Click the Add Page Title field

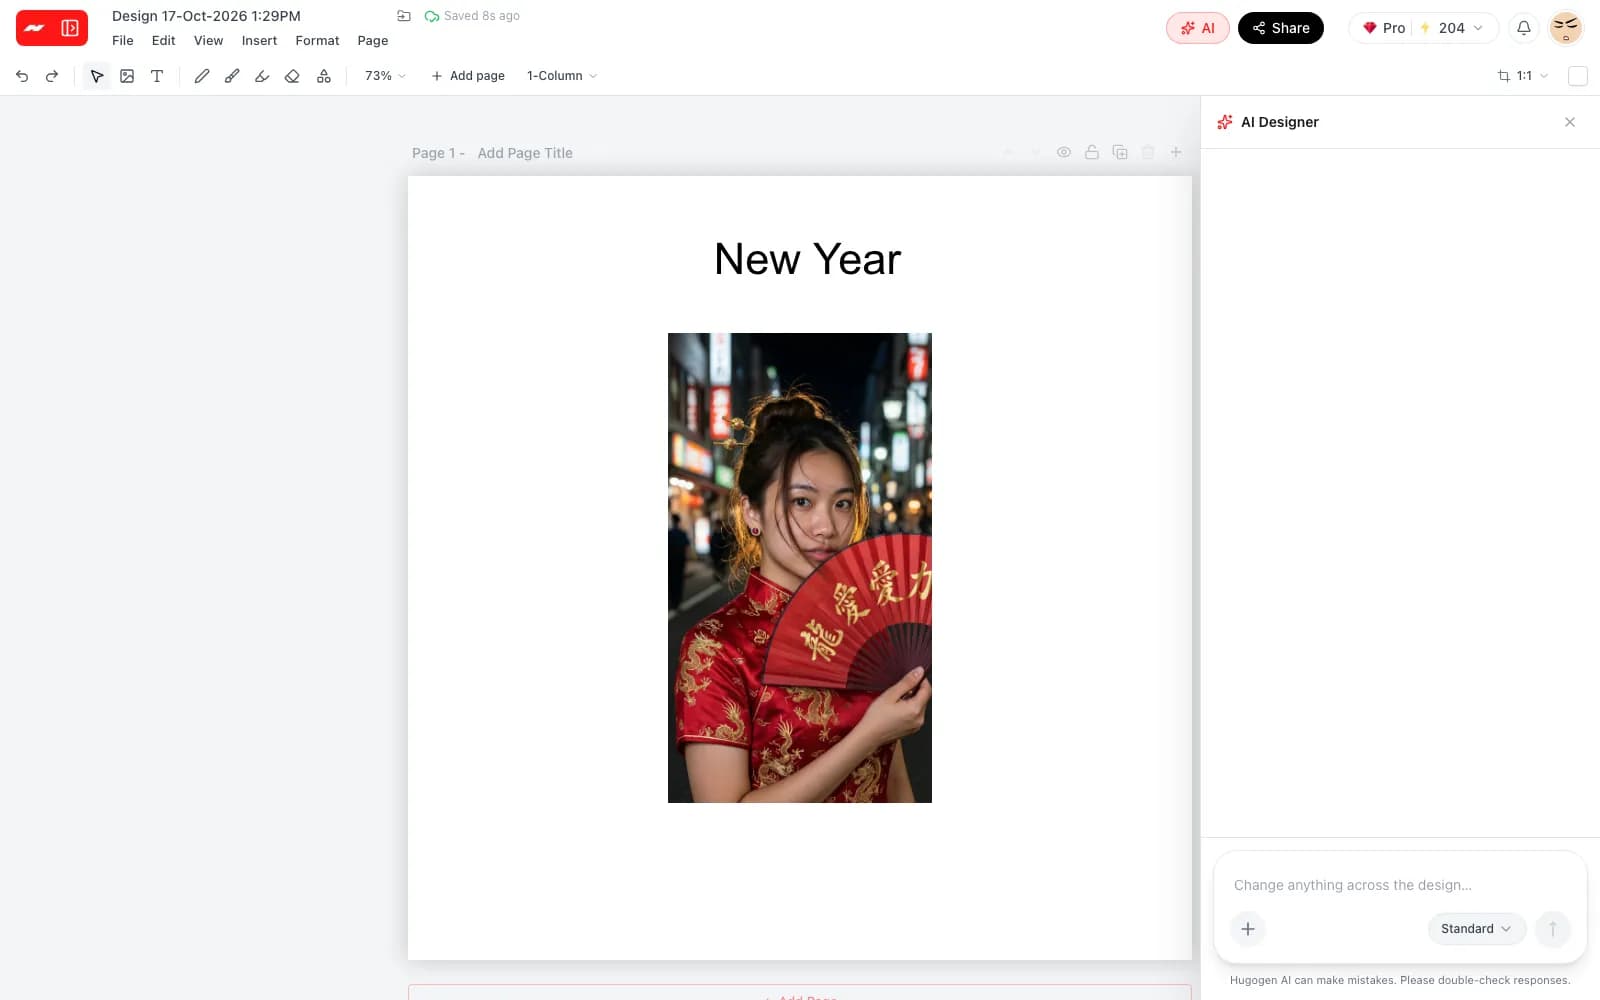(525, 153)
